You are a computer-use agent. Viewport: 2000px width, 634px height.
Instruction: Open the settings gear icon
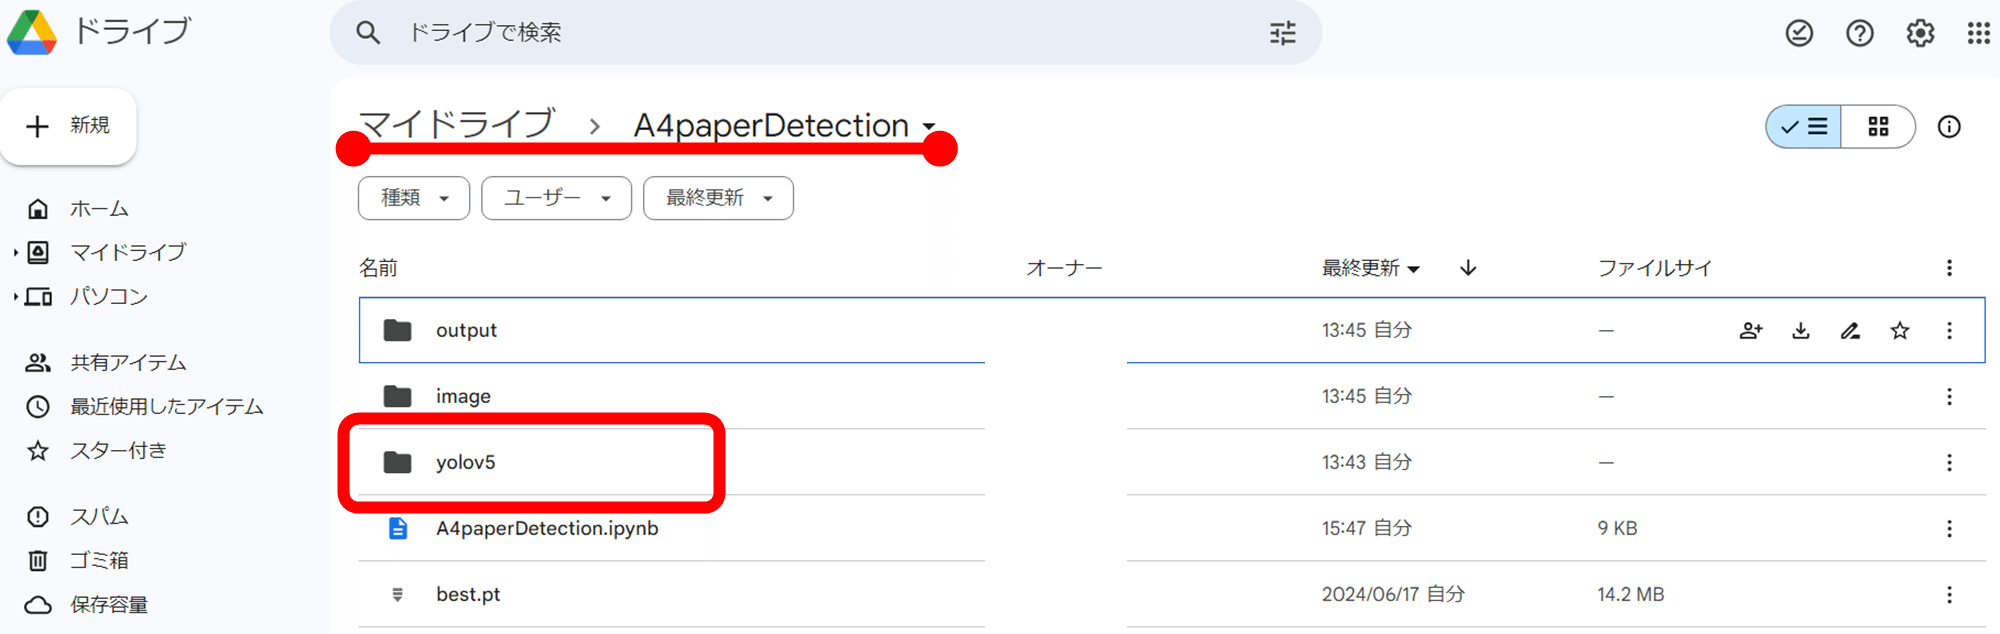tap(1920, 33)
